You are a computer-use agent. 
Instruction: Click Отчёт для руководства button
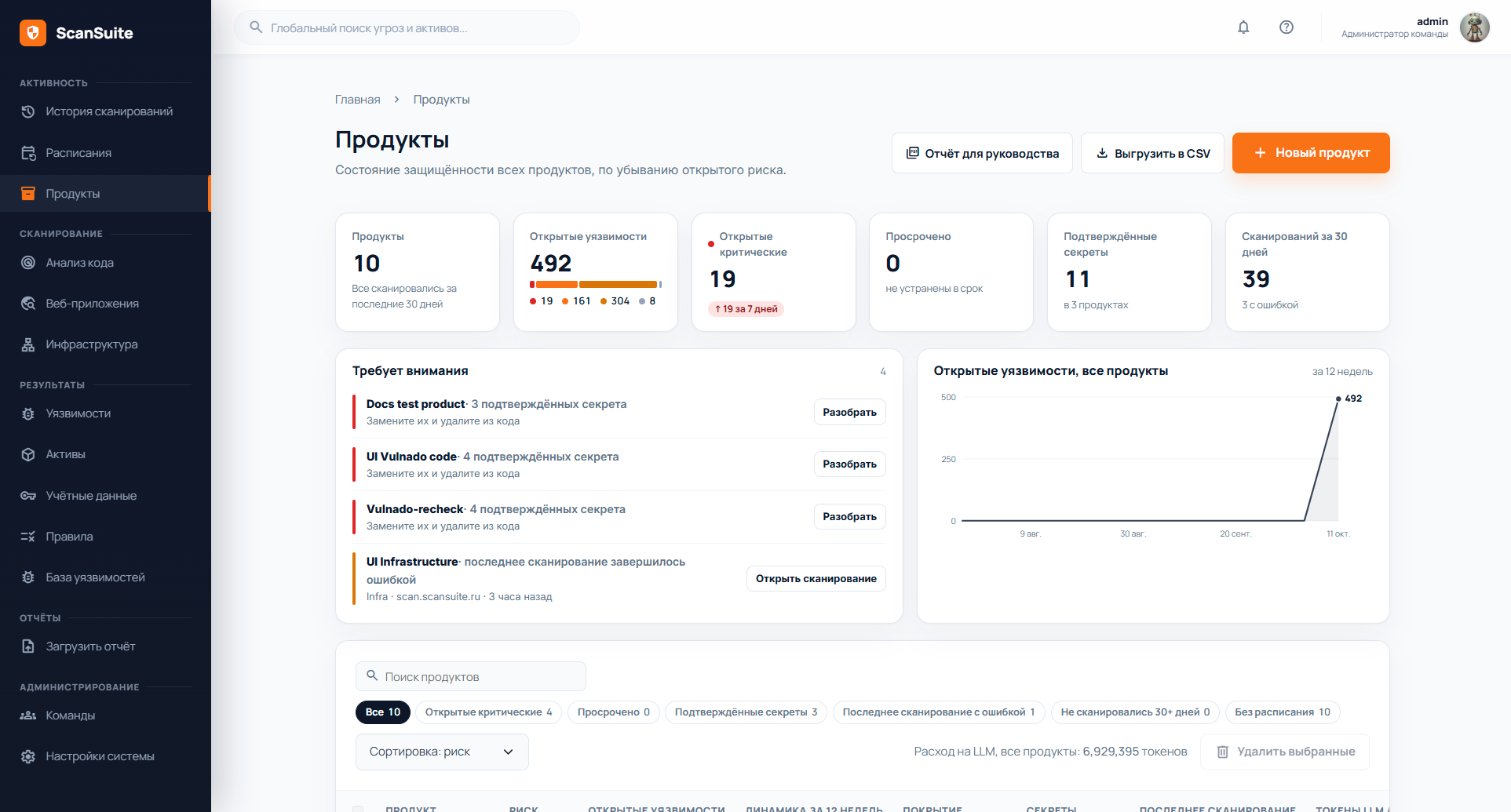[982, 153]
